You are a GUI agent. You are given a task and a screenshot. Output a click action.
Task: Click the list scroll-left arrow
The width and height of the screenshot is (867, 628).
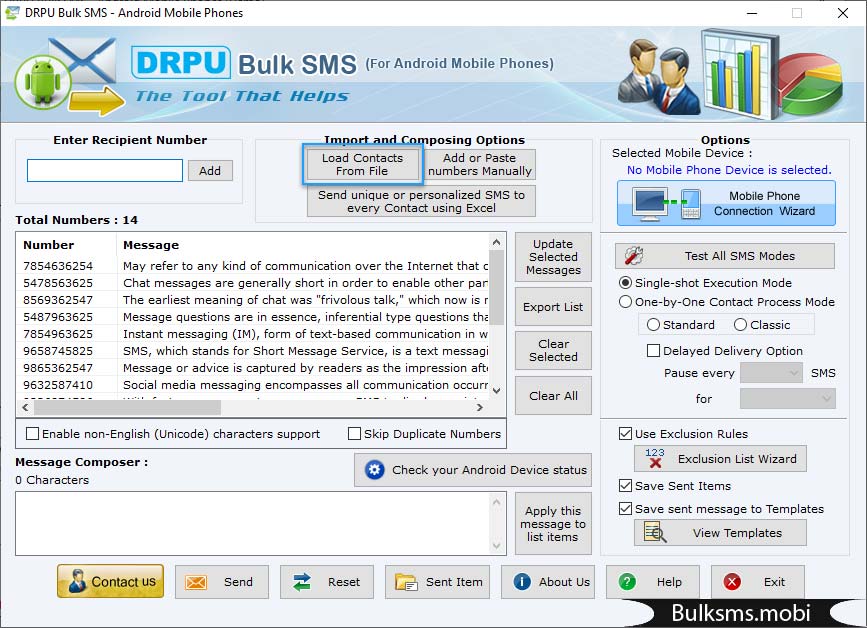(x=25, y=407)
